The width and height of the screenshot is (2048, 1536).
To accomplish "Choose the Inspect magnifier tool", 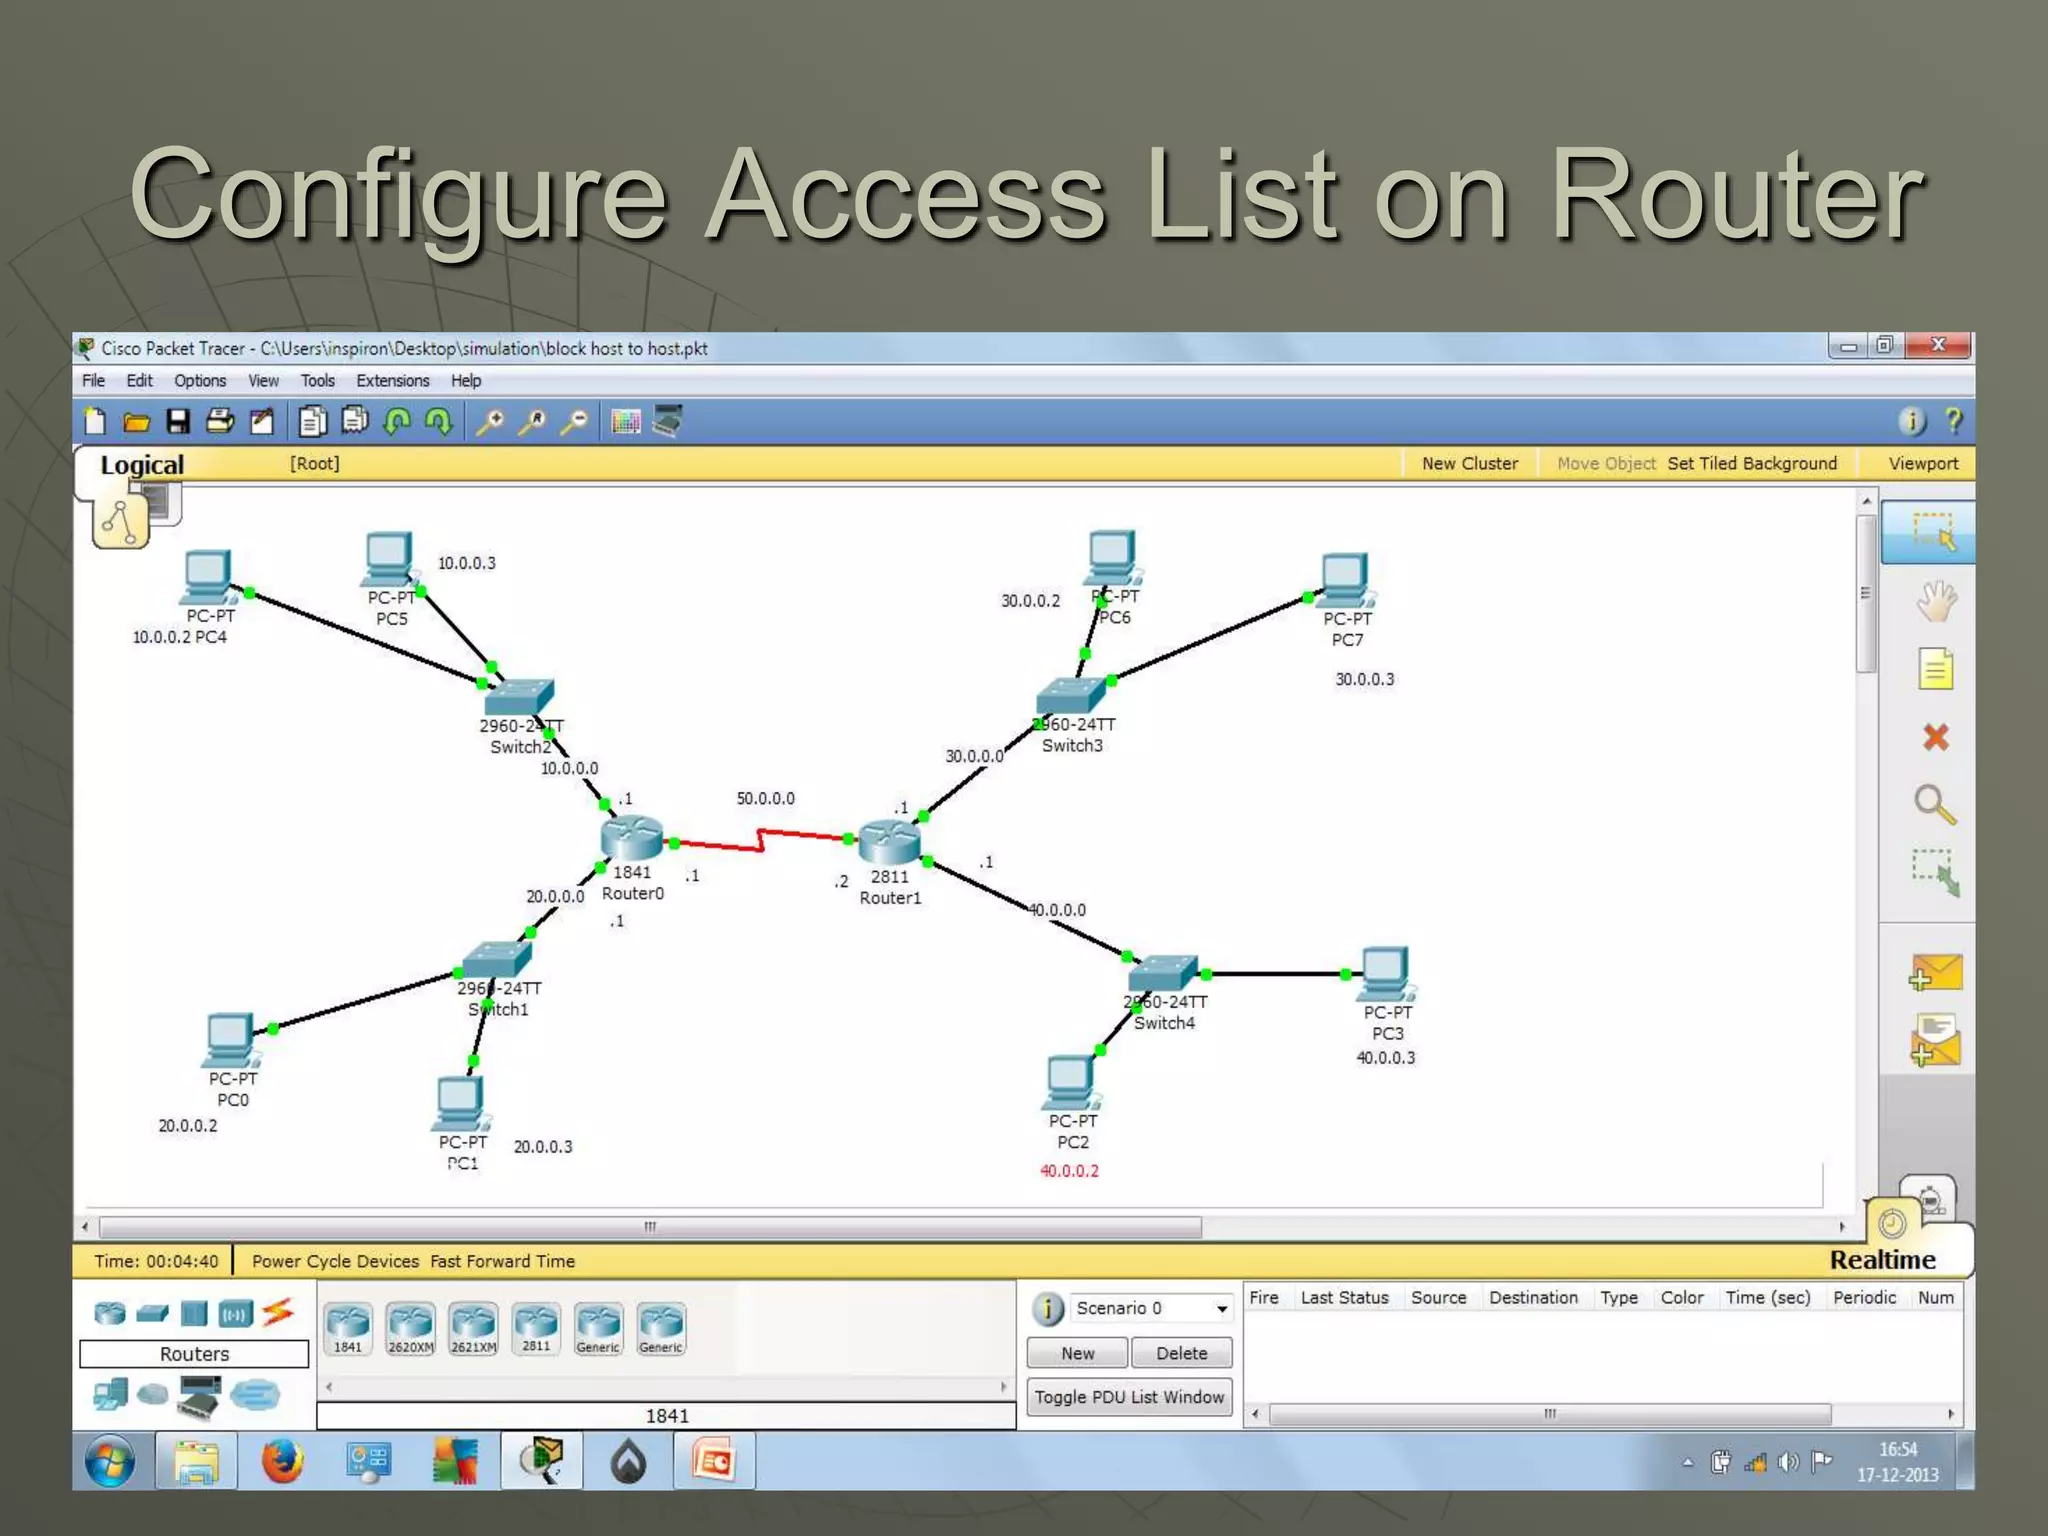I will pyautogui.click(x=1935, y=804).
